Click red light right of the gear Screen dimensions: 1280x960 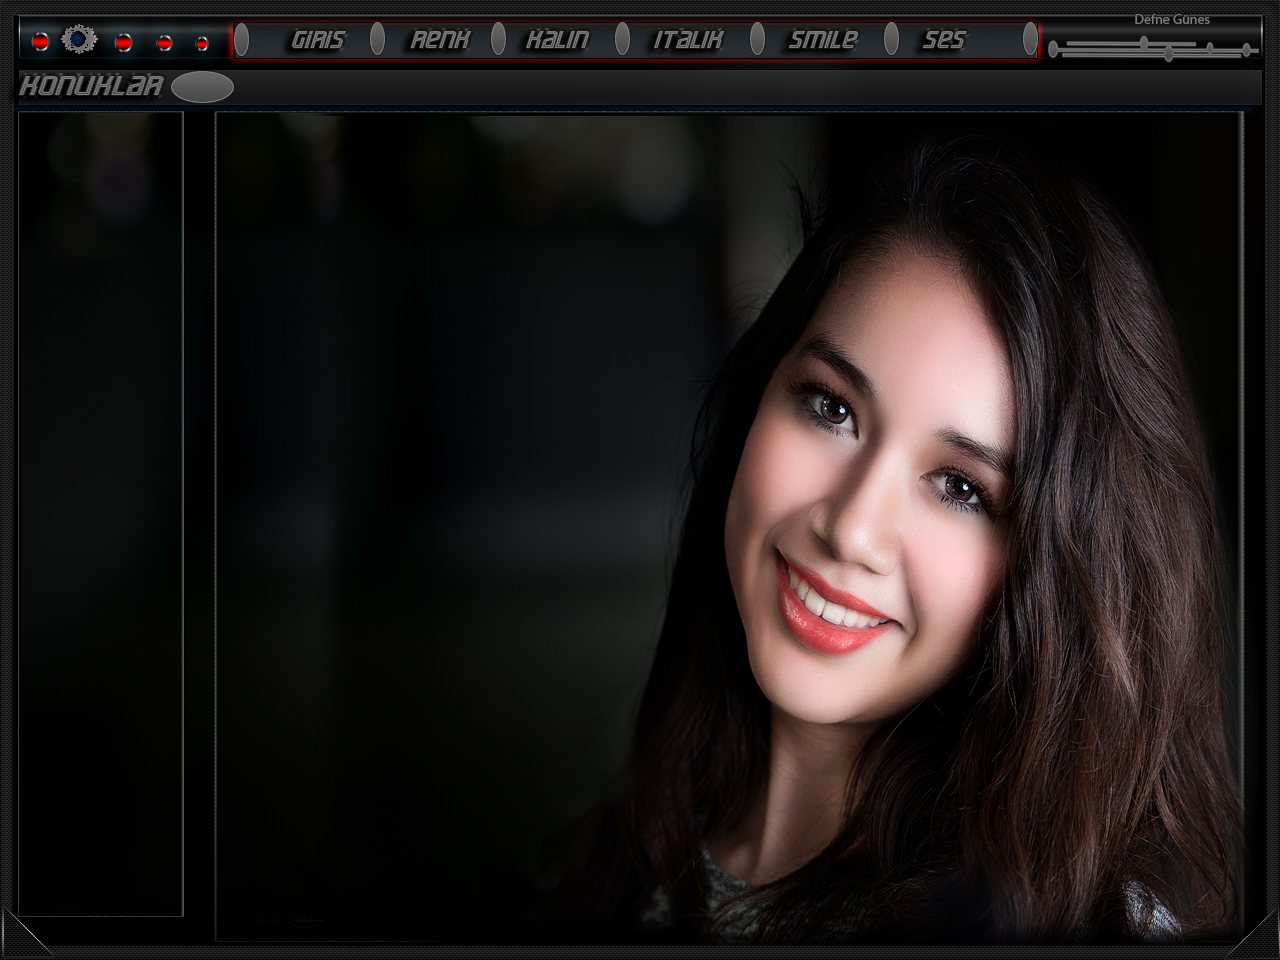124,43
